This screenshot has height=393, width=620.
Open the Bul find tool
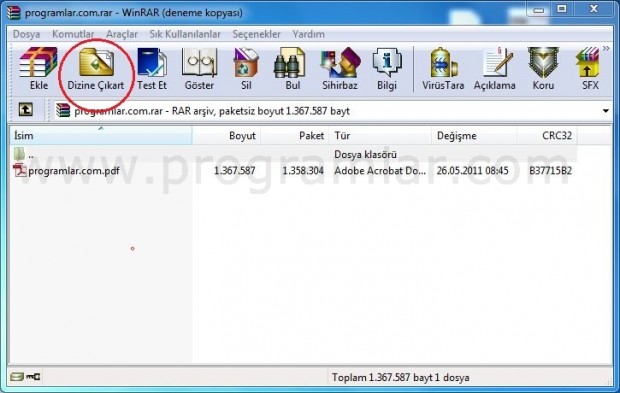pos(292,68)
